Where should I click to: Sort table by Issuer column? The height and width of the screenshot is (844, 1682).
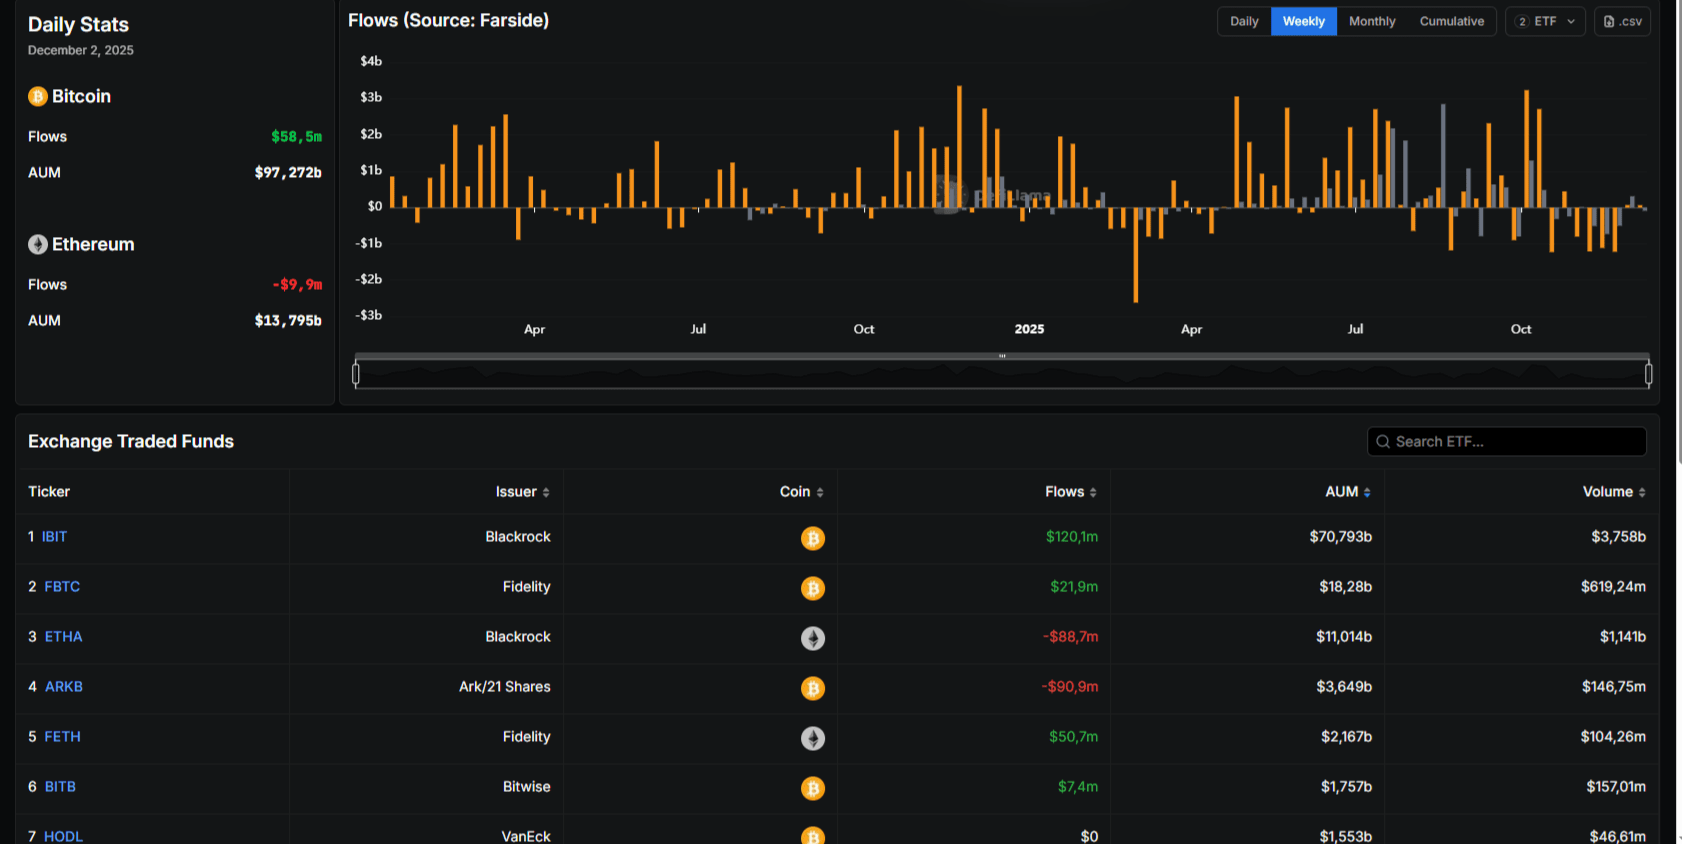coord(522,492)
